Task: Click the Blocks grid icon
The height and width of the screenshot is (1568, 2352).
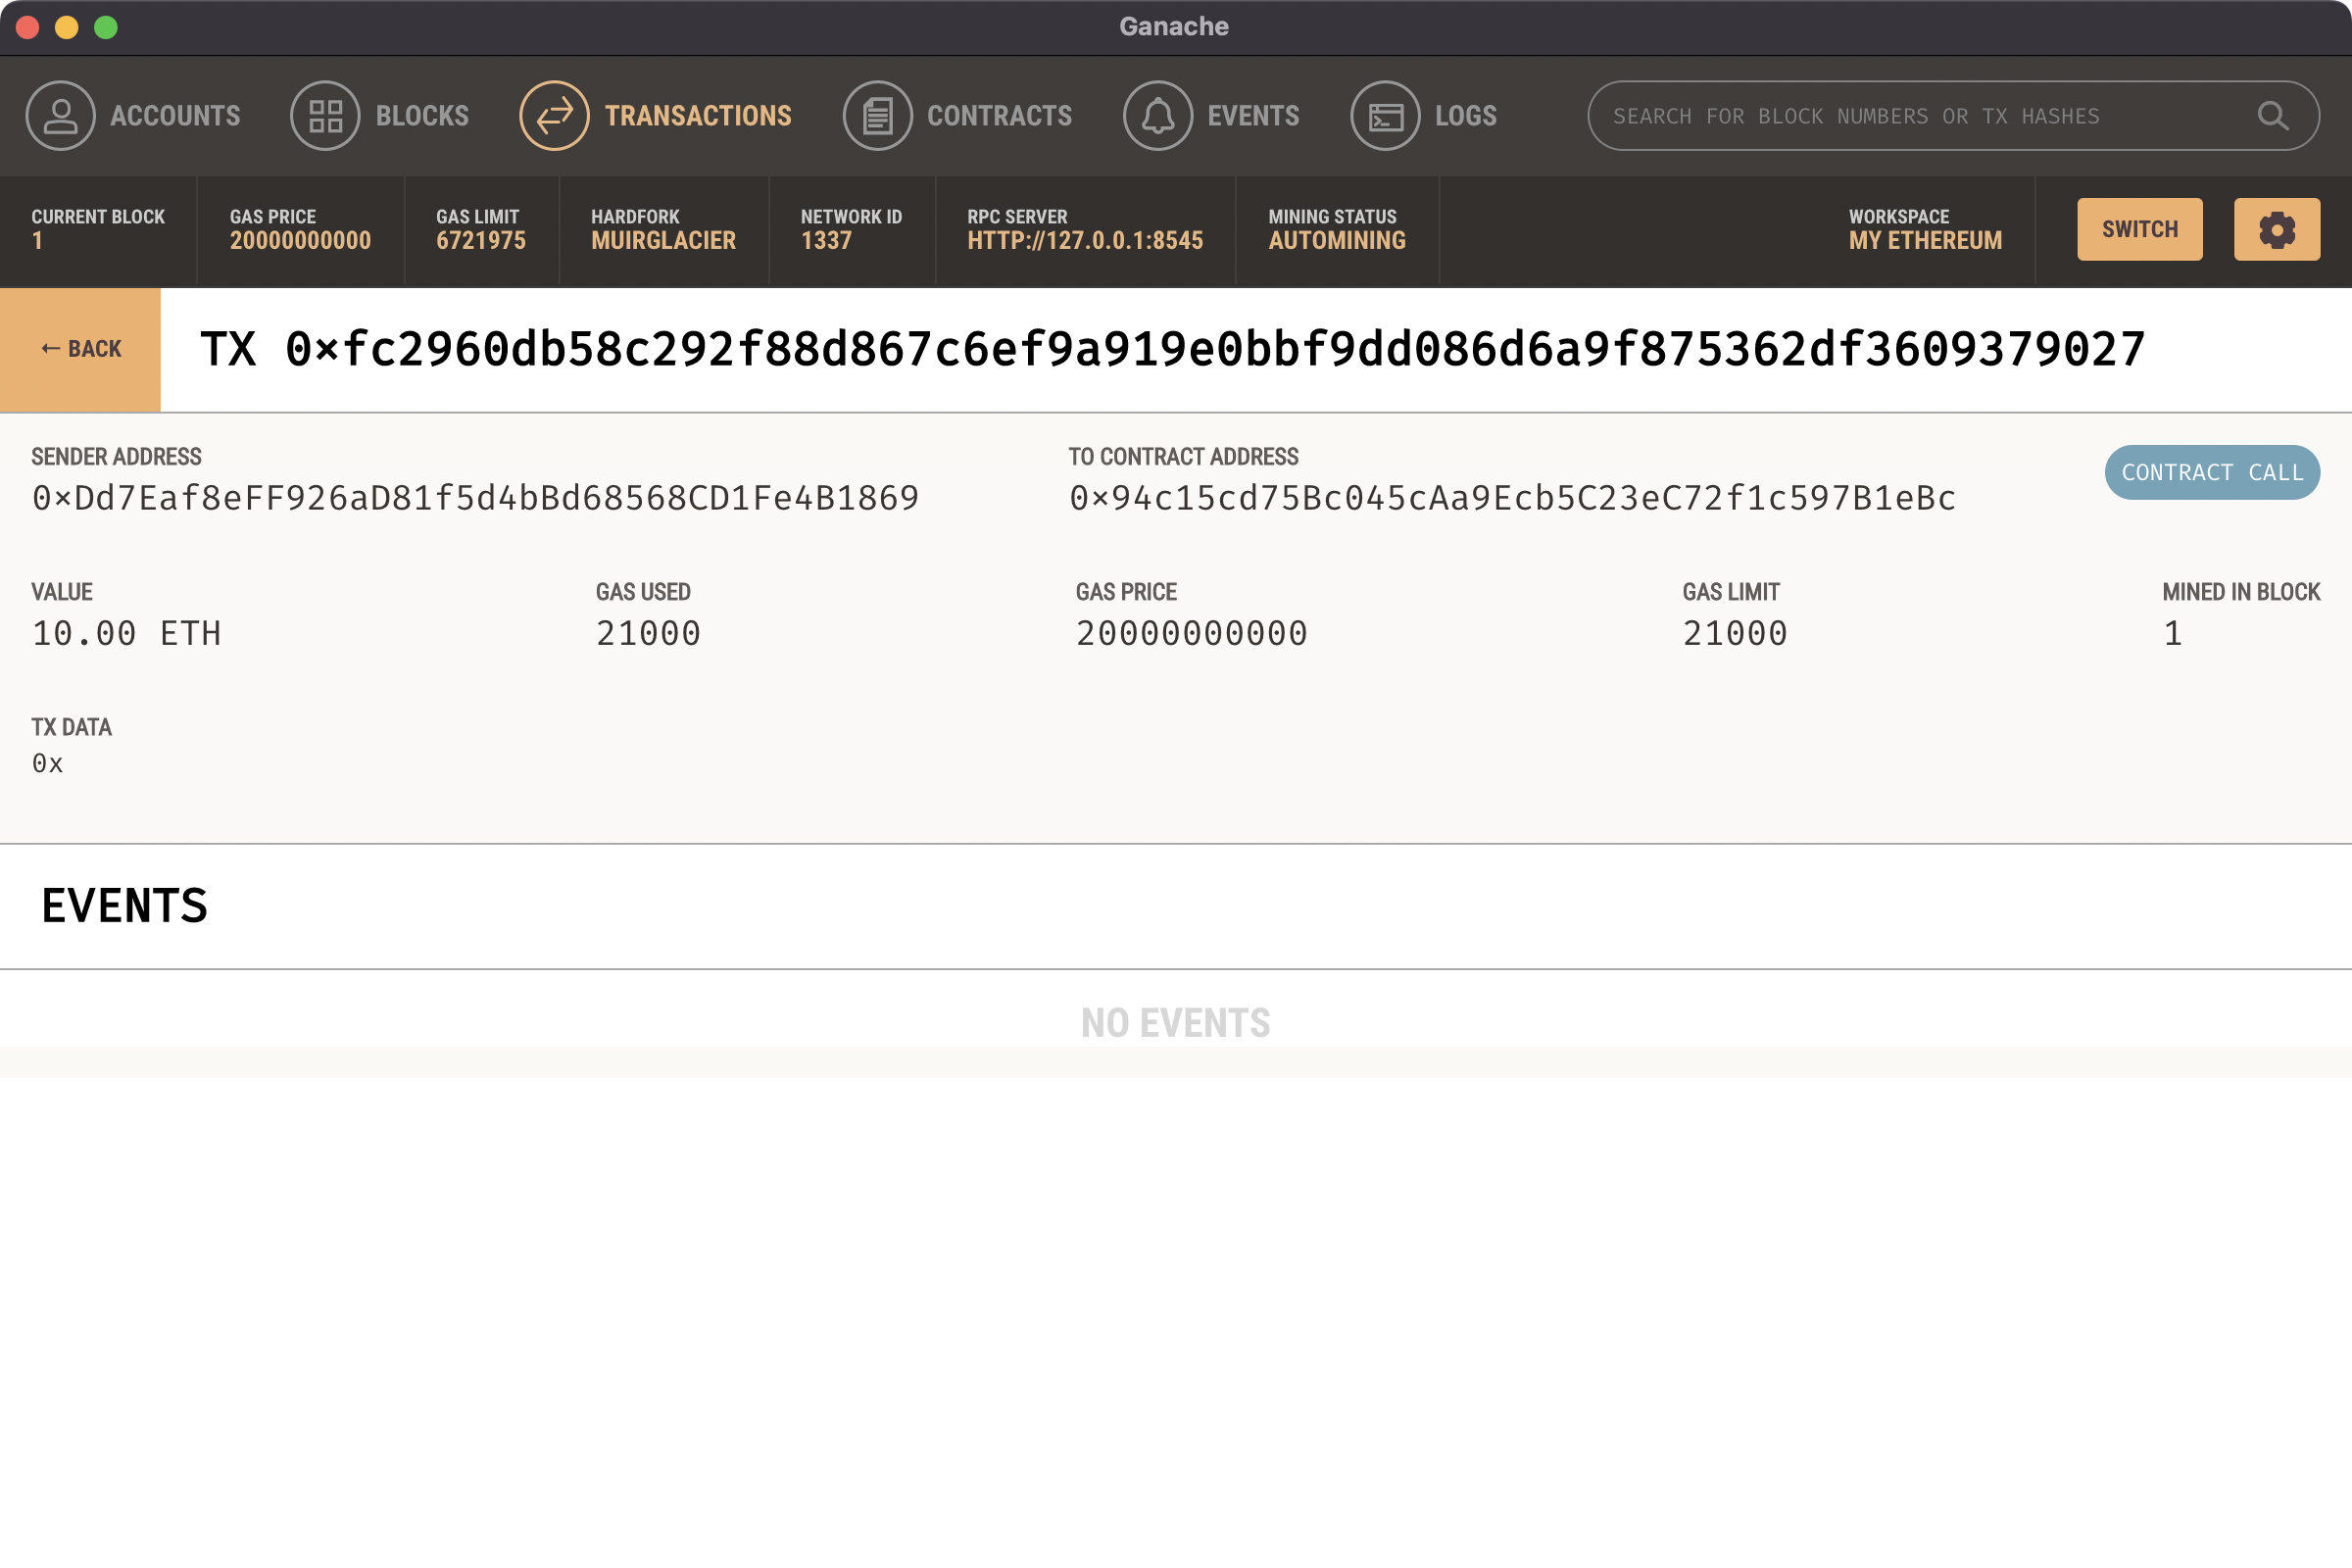Action: (325, 116)
